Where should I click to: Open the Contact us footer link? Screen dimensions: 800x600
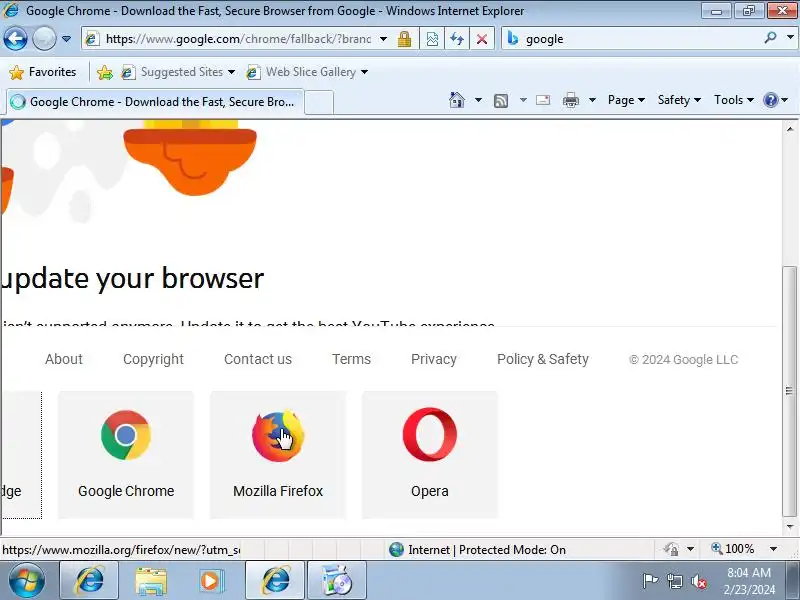tap(258, 359)
